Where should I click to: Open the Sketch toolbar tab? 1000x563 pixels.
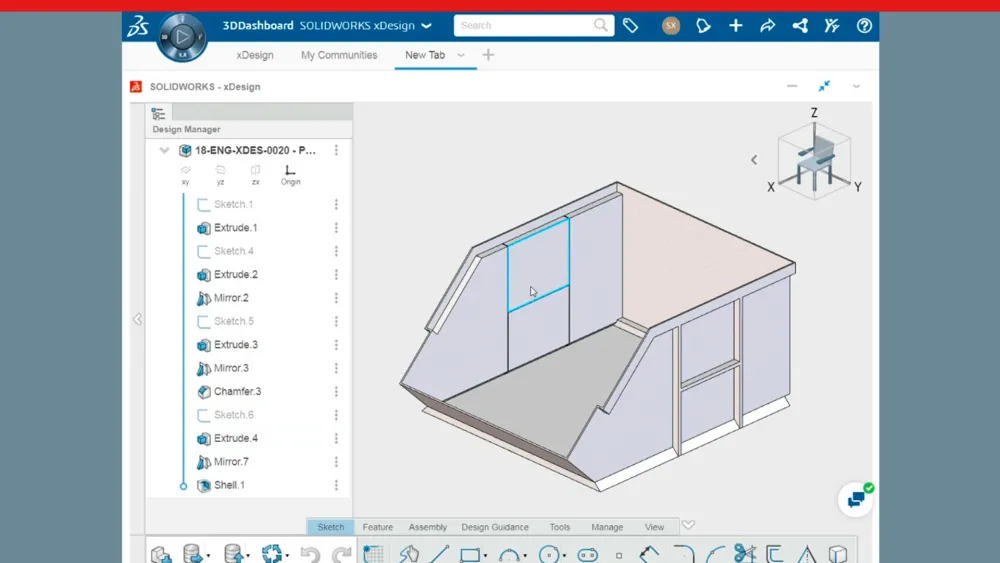tap(330, 527)
